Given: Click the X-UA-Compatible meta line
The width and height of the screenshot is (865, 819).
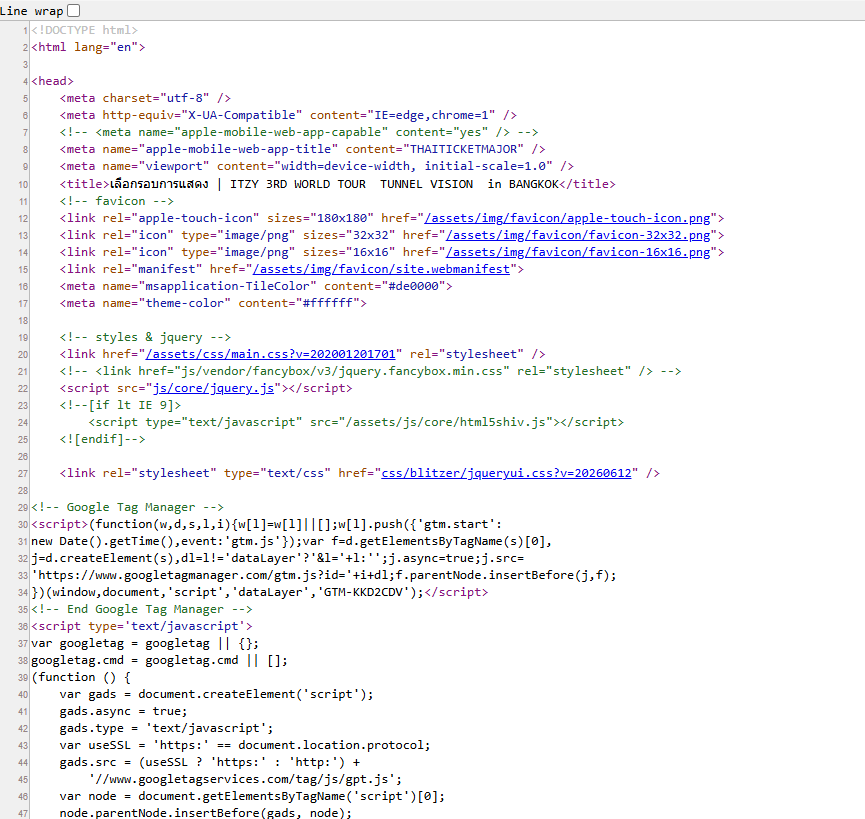Looking at the screenshot, I should point(288,115).
